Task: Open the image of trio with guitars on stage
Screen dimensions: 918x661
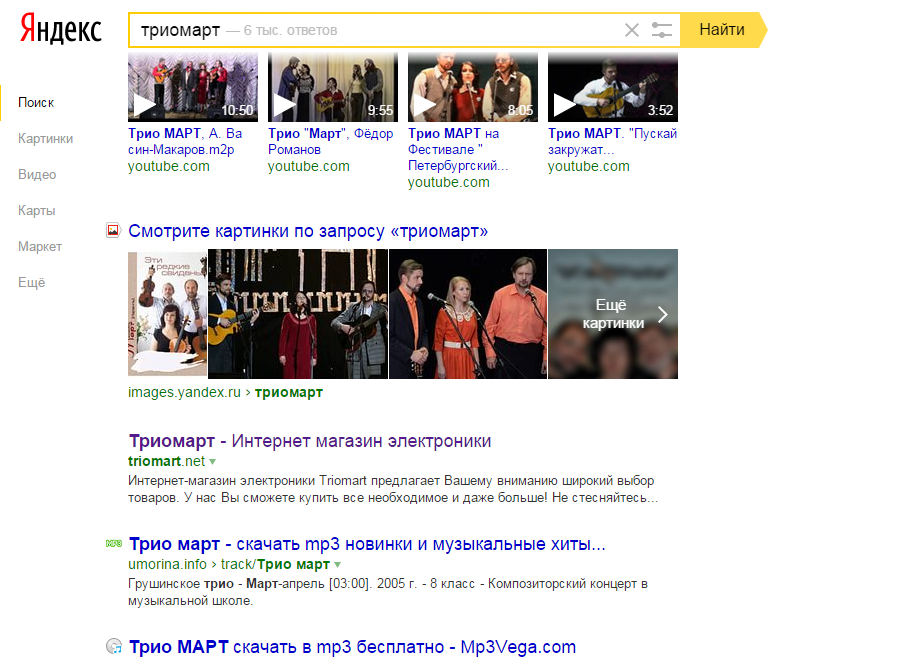Action: point(298,314)
